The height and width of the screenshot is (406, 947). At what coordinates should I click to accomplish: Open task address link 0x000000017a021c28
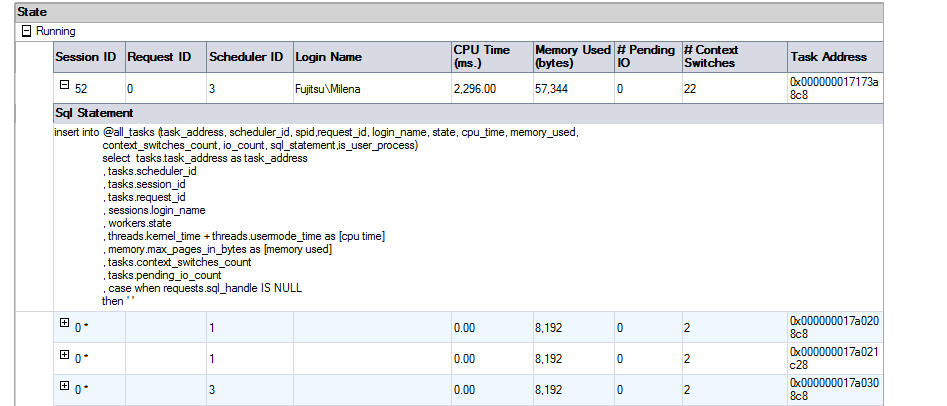pyautogui.click(x=834, y=358)
